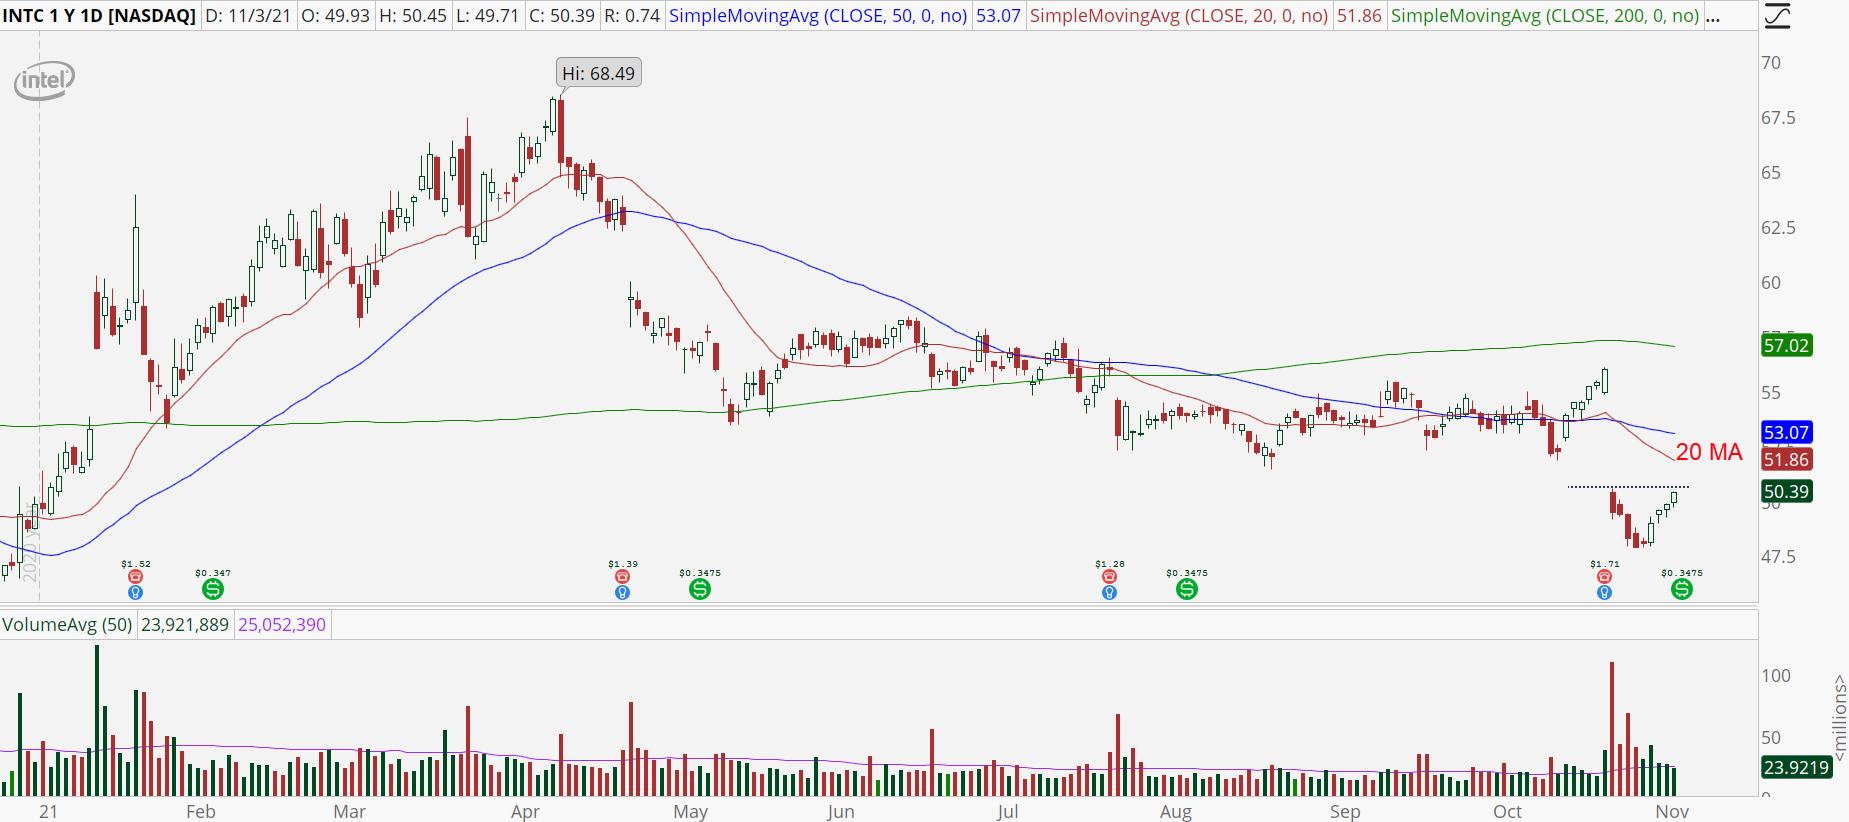Click the green dividend icon near Aug
Viewport: 1849px width, 822px height.
click(1187, 589)
